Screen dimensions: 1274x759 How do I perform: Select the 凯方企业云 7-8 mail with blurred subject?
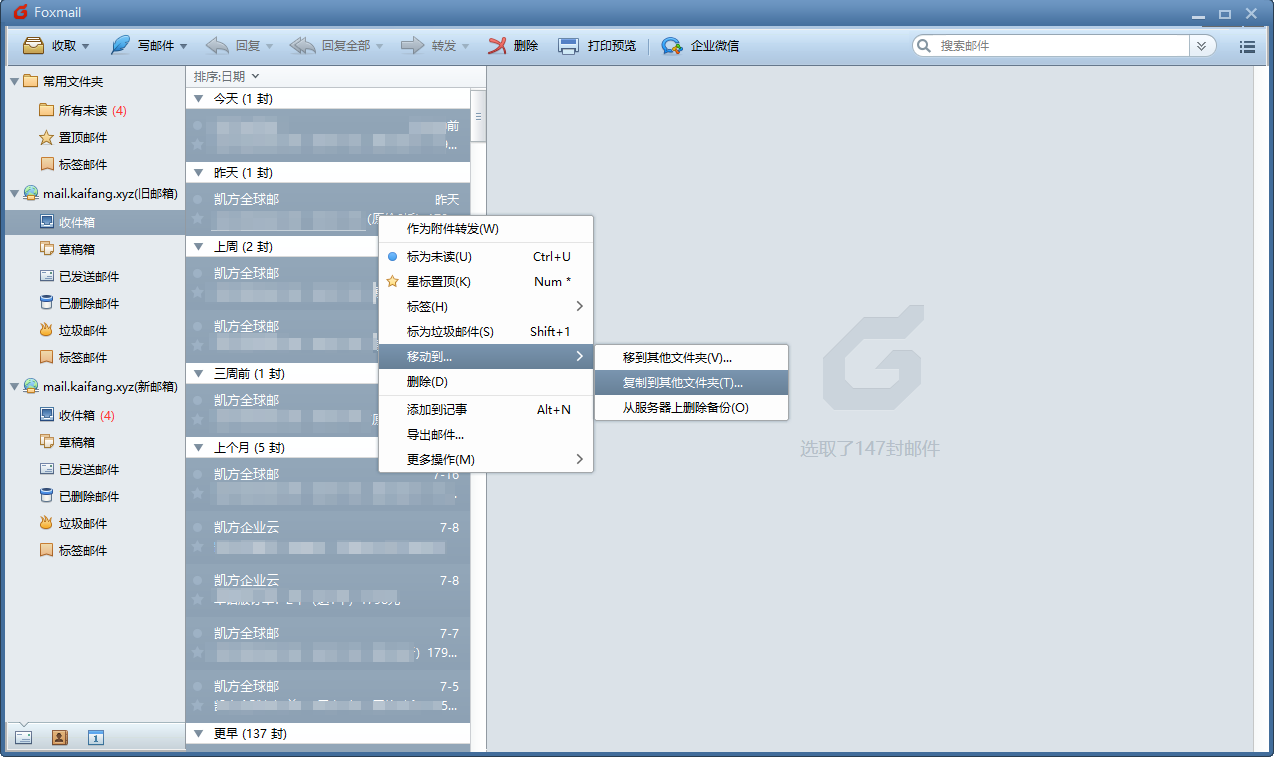(x=328, y=537)
